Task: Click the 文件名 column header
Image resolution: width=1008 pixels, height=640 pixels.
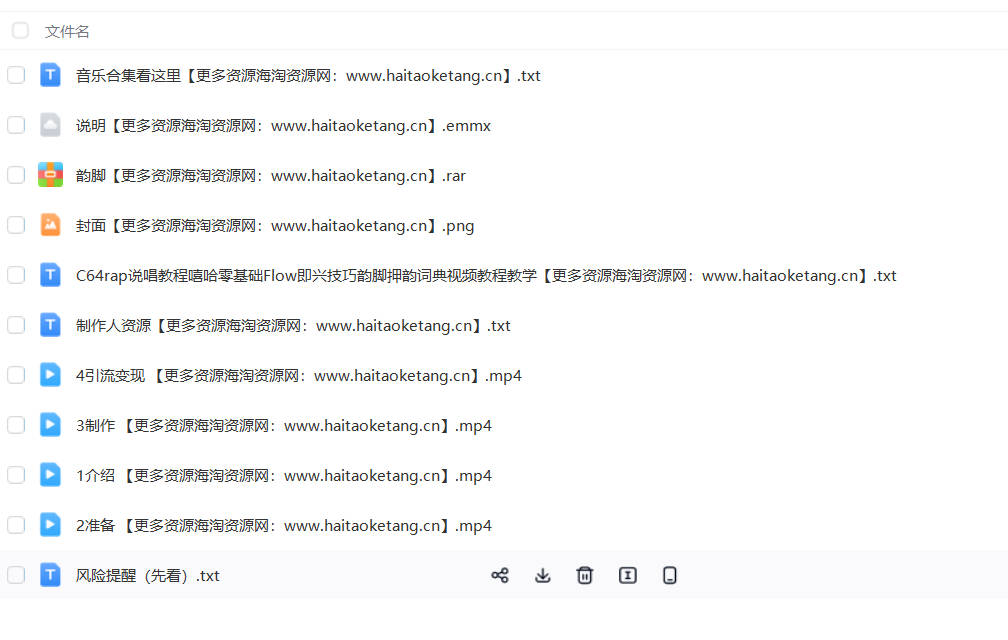Action: coord(67,31)
